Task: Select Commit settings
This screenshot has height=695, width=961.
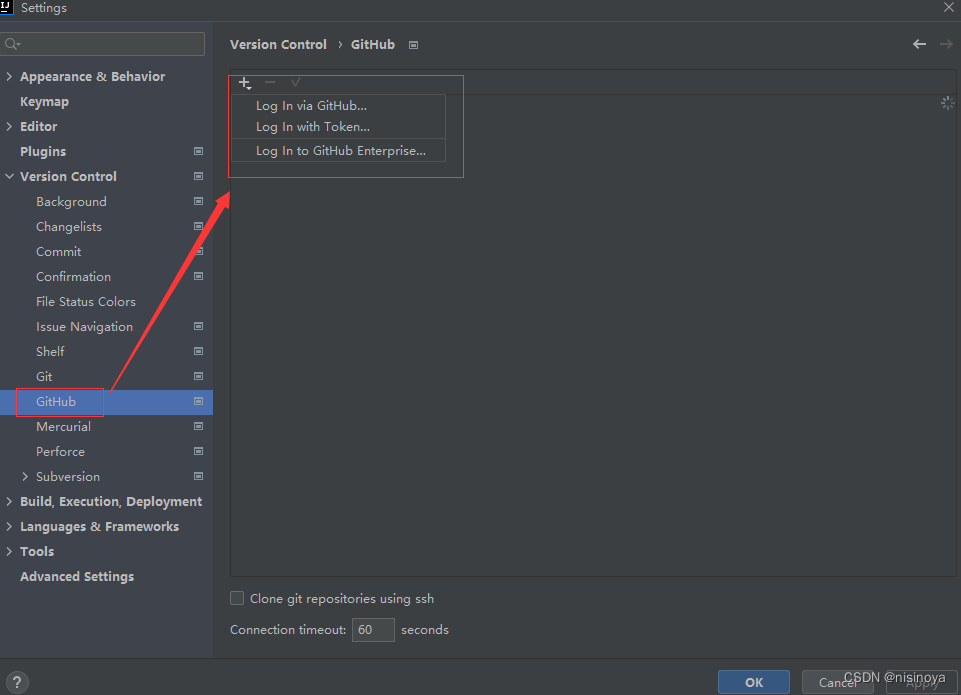Action: [x=58, y=252]
